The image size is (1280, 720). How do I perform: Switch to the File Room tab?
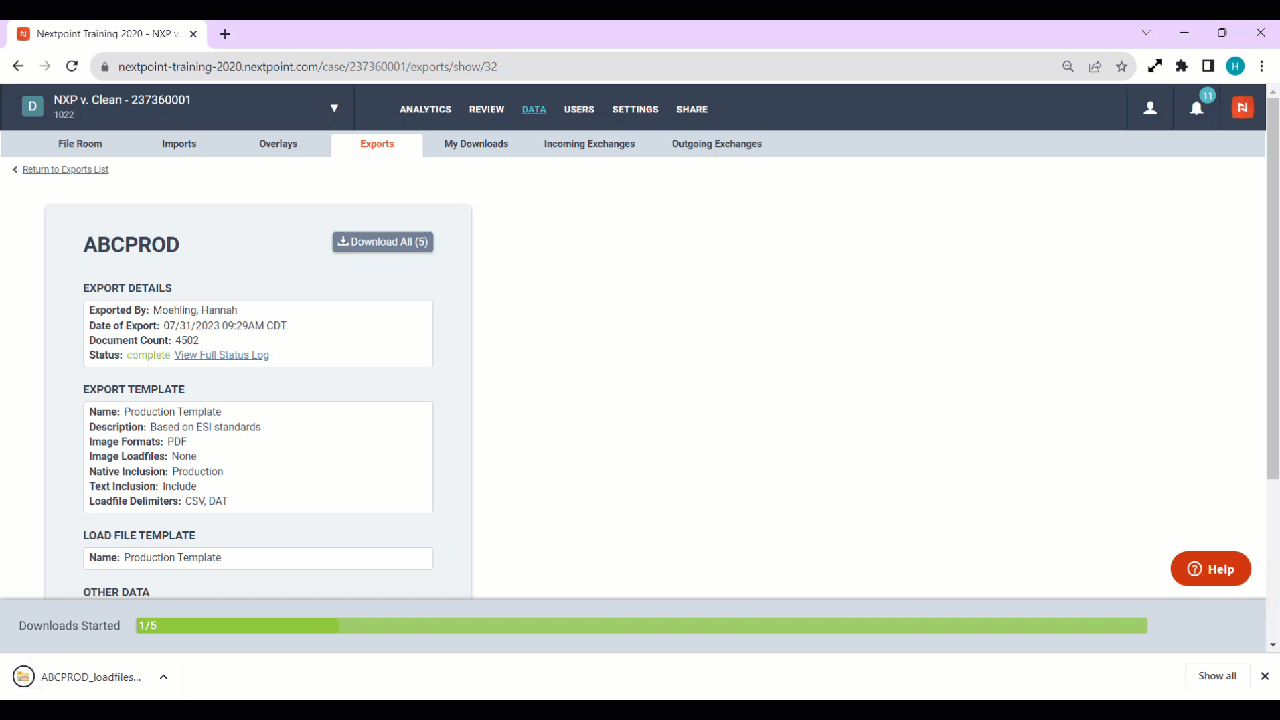pos(80,144)
